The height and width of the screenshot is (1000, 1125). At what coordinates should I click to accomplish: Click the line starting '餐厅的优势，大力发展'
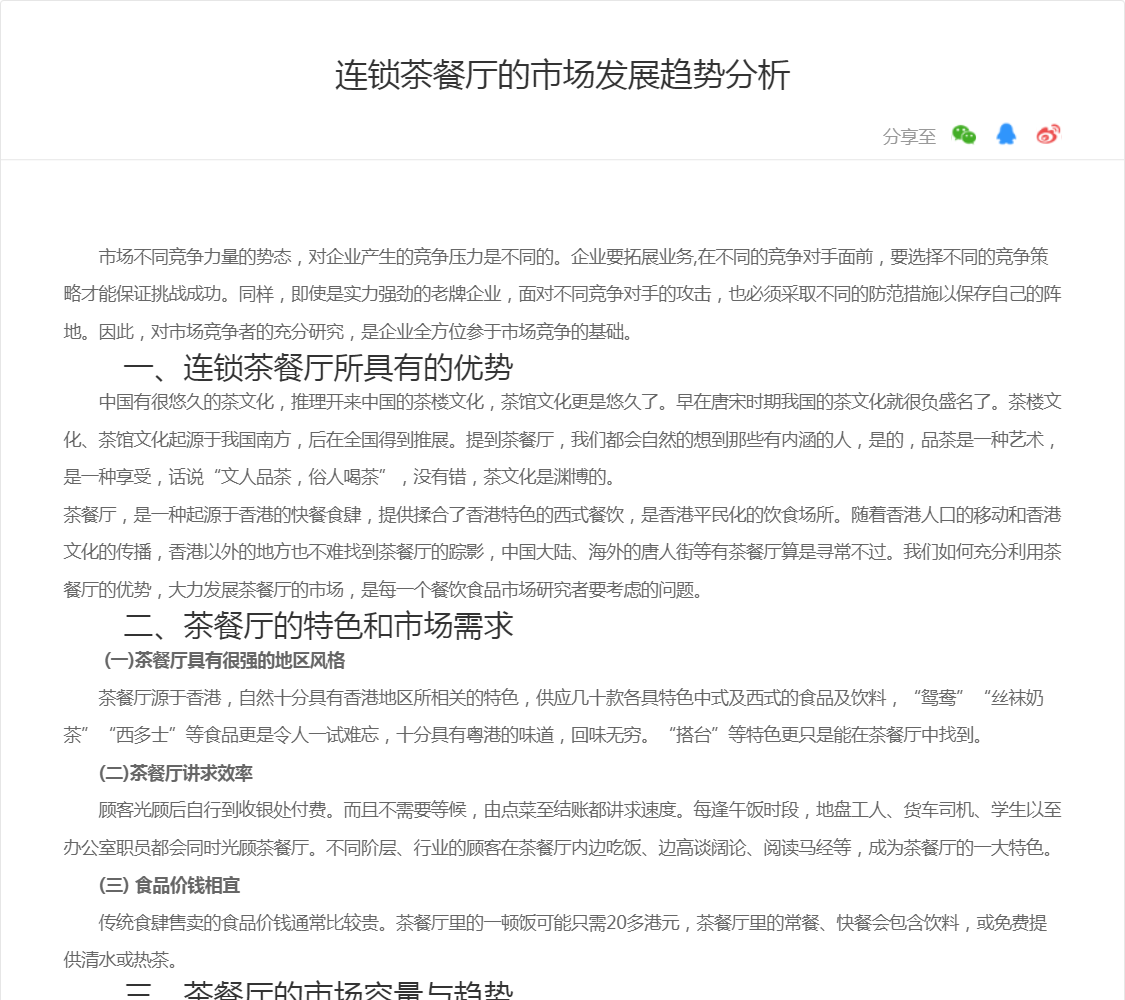(383, 590)
